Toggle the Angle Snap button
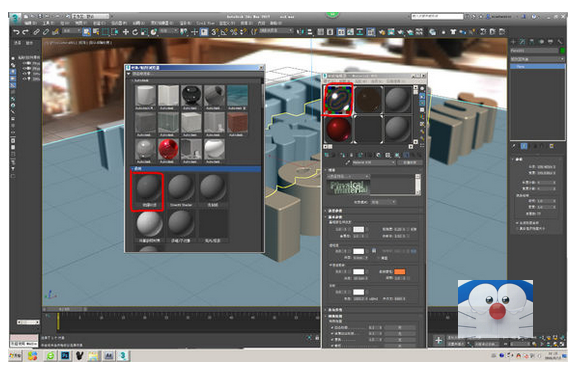This screenshot has width=583, height=388. [x=224, y=32]
